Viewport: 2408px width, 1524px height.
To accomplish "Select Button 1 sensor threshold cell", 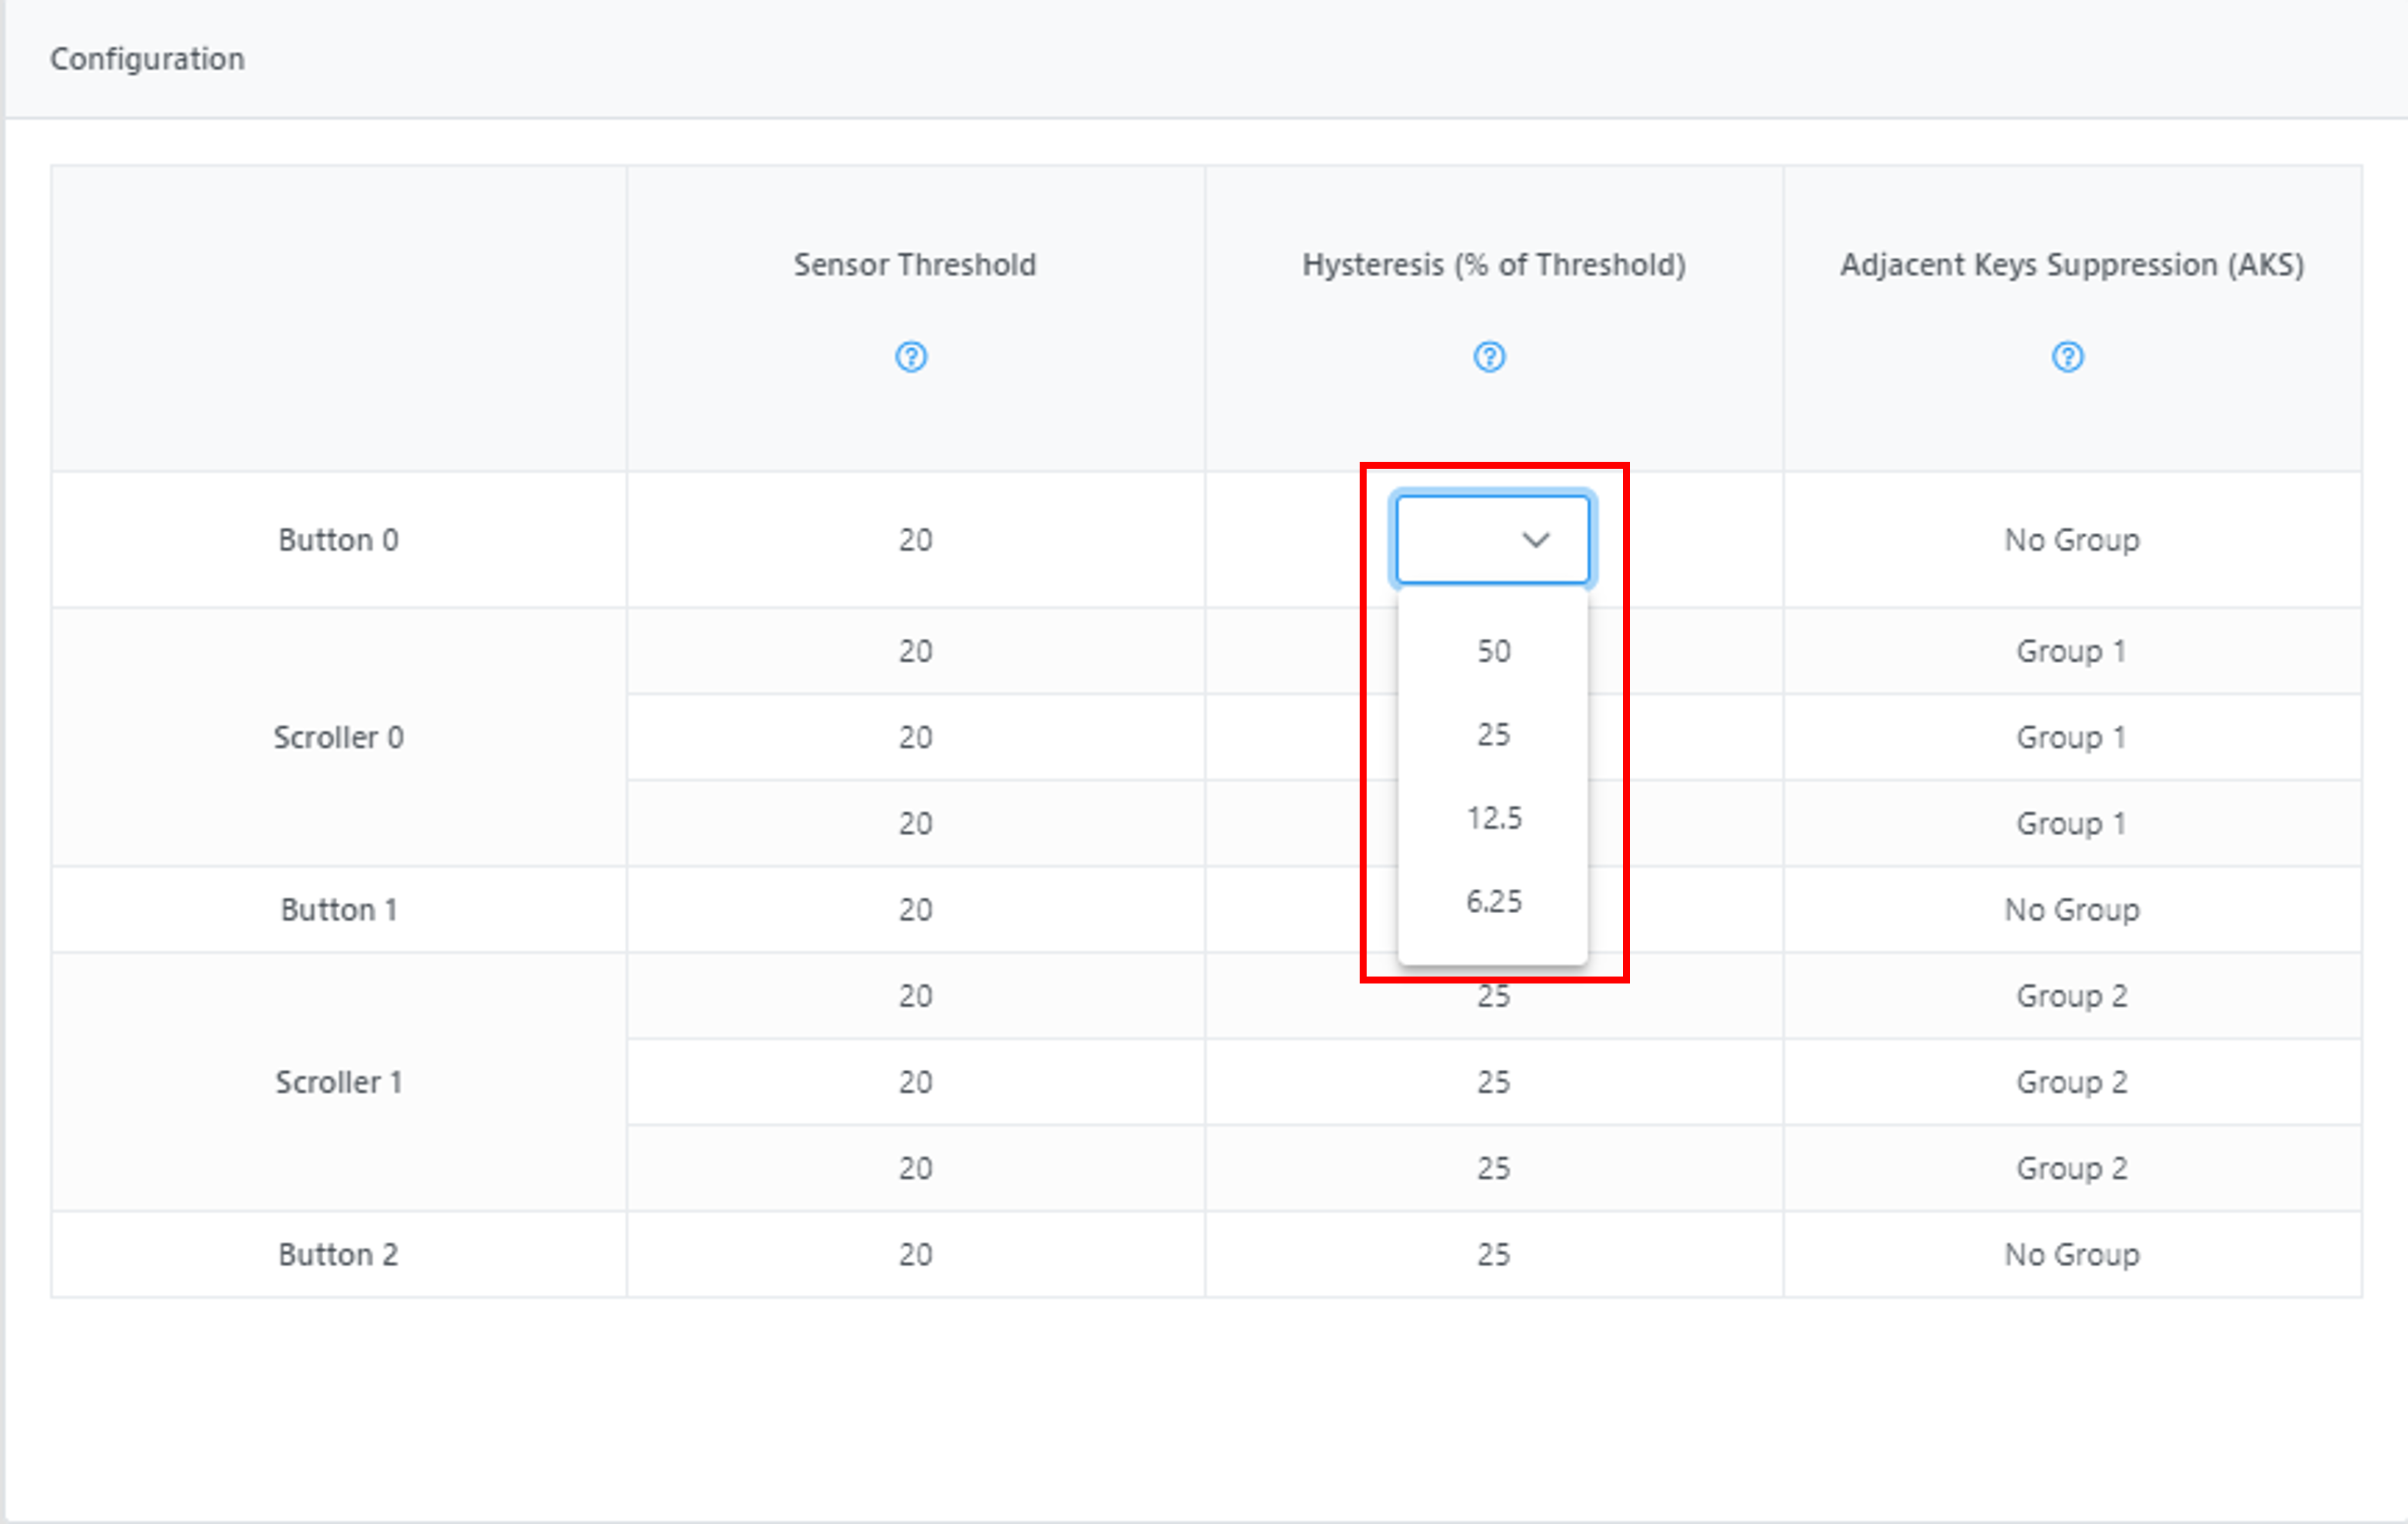I will pyautogui.click(x=915, y=910).
